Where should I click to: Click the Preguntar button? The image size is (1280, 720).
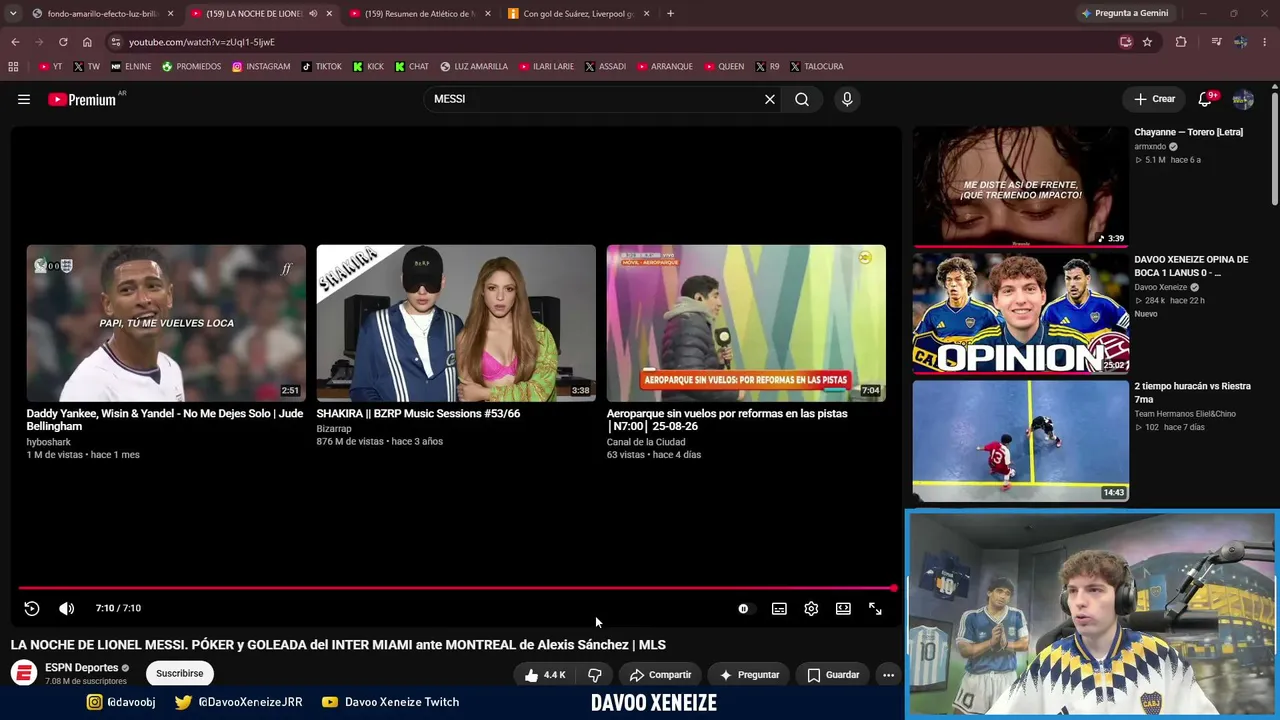point(749,675)
